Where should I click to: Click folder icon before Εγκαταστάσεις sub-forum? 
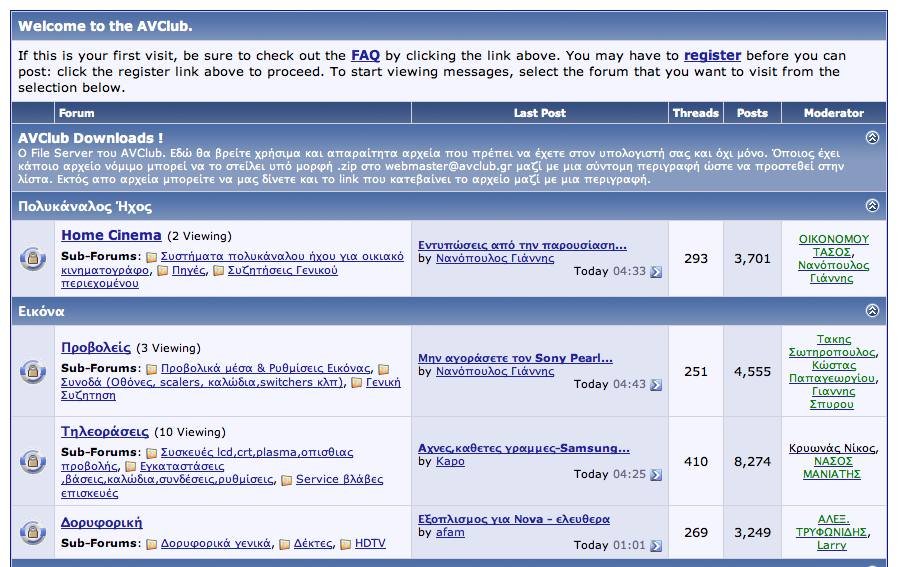pyautogui.click(x=131, y=467)
